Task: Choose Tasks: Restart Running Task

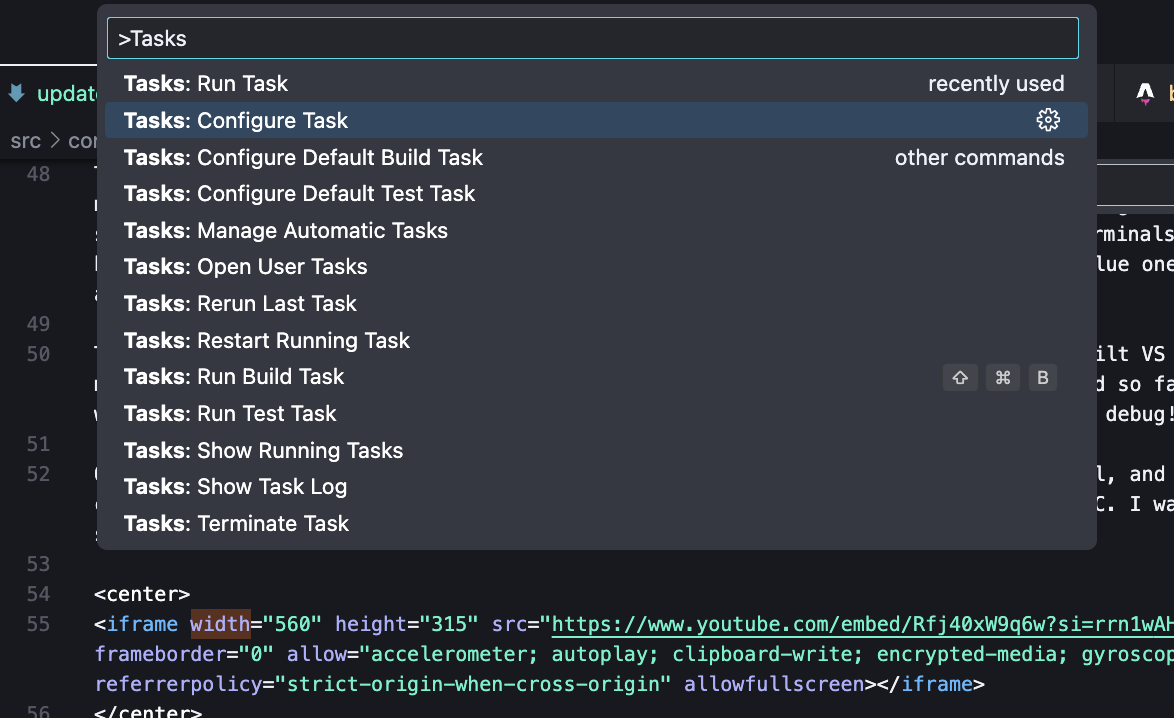Action: pos(266,341)
